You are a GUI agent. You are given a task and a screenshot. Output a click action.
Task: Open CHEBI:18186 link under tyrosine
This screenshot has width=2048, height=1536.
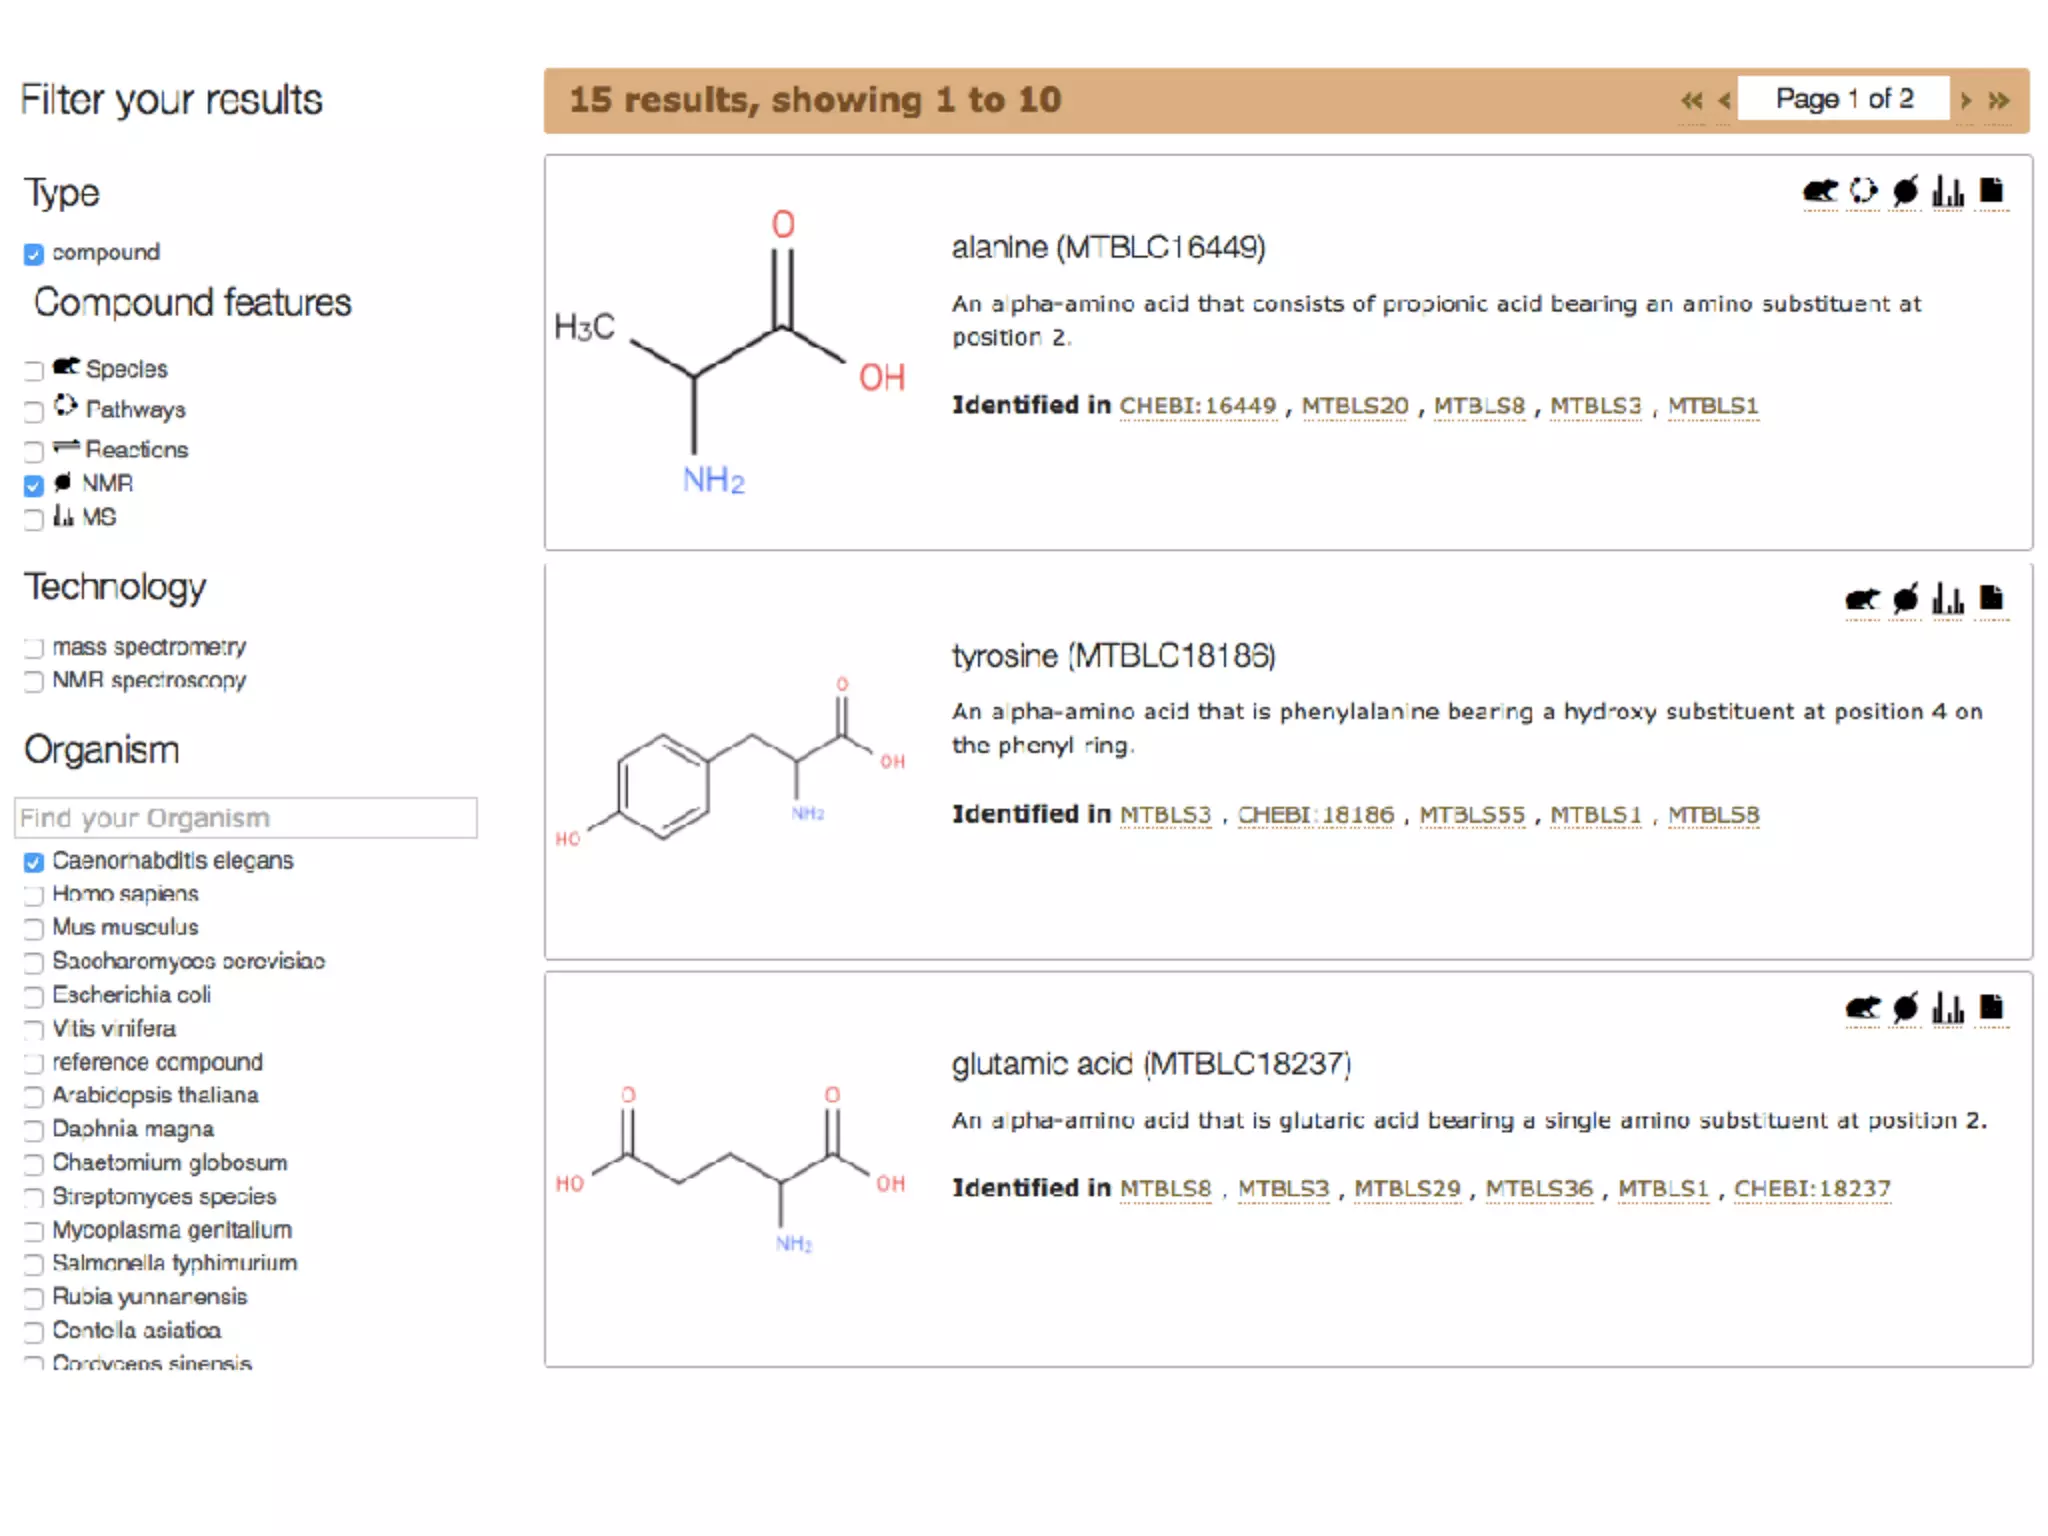click(1315, 815)
